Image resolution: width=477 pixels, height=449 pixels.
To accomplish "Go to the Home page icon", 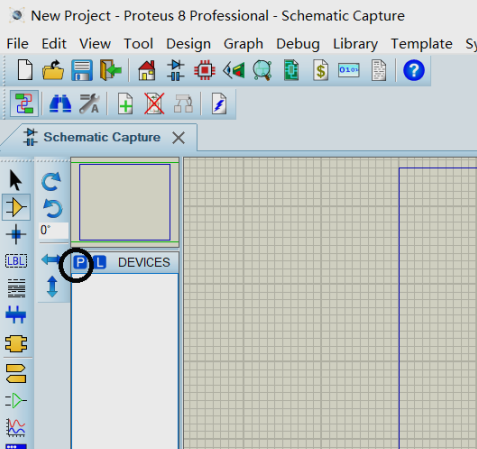I will coord(147,70).
